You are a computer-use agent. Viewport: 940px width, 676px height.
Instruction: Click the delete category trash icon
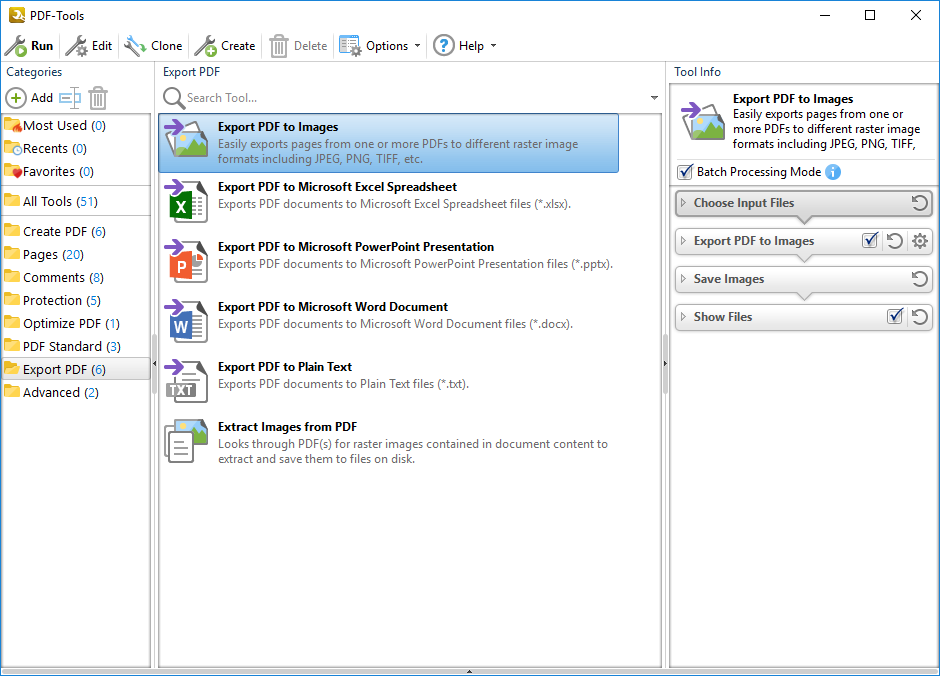98,98
